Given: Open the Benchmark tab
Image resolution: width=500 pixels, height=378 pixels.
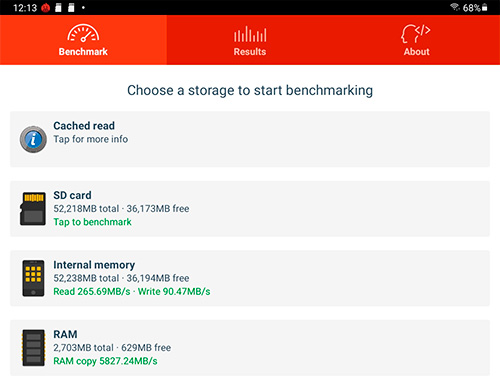Looking at the screenshot, I should (83, 40).
